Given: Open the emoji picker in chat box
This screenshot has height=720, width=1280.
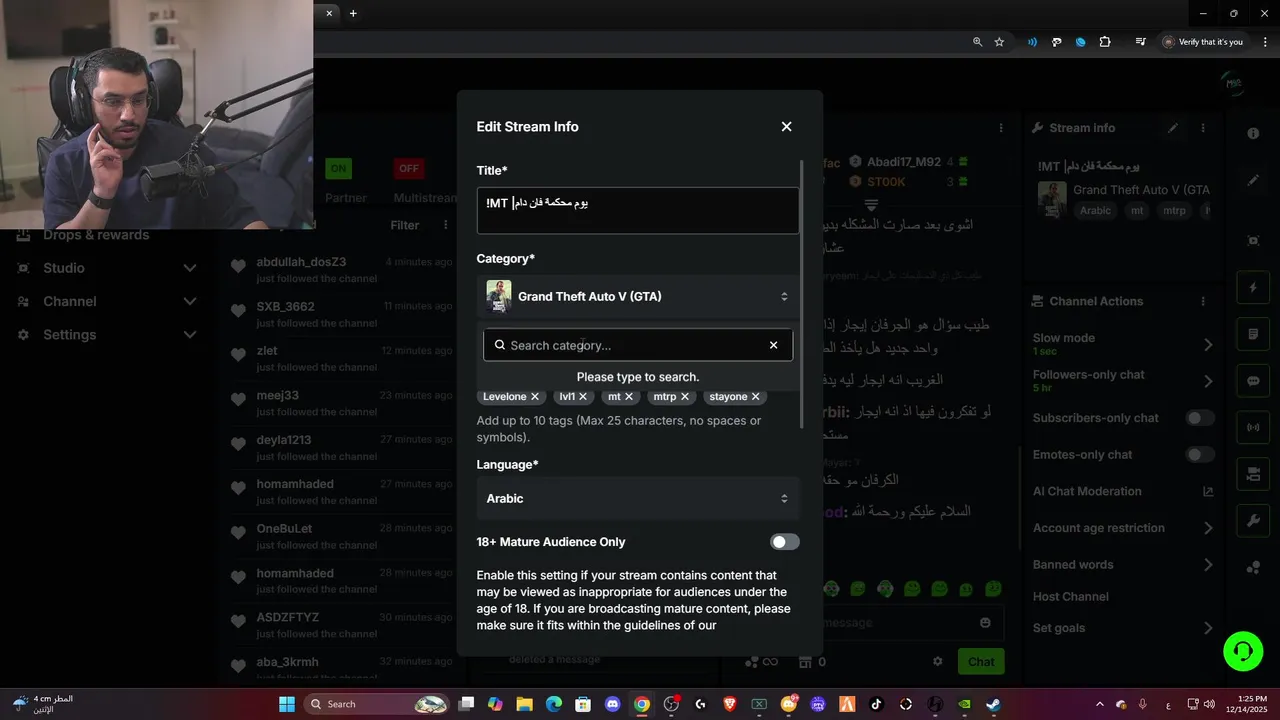Looking at the screenshot, I should (985, 622).
